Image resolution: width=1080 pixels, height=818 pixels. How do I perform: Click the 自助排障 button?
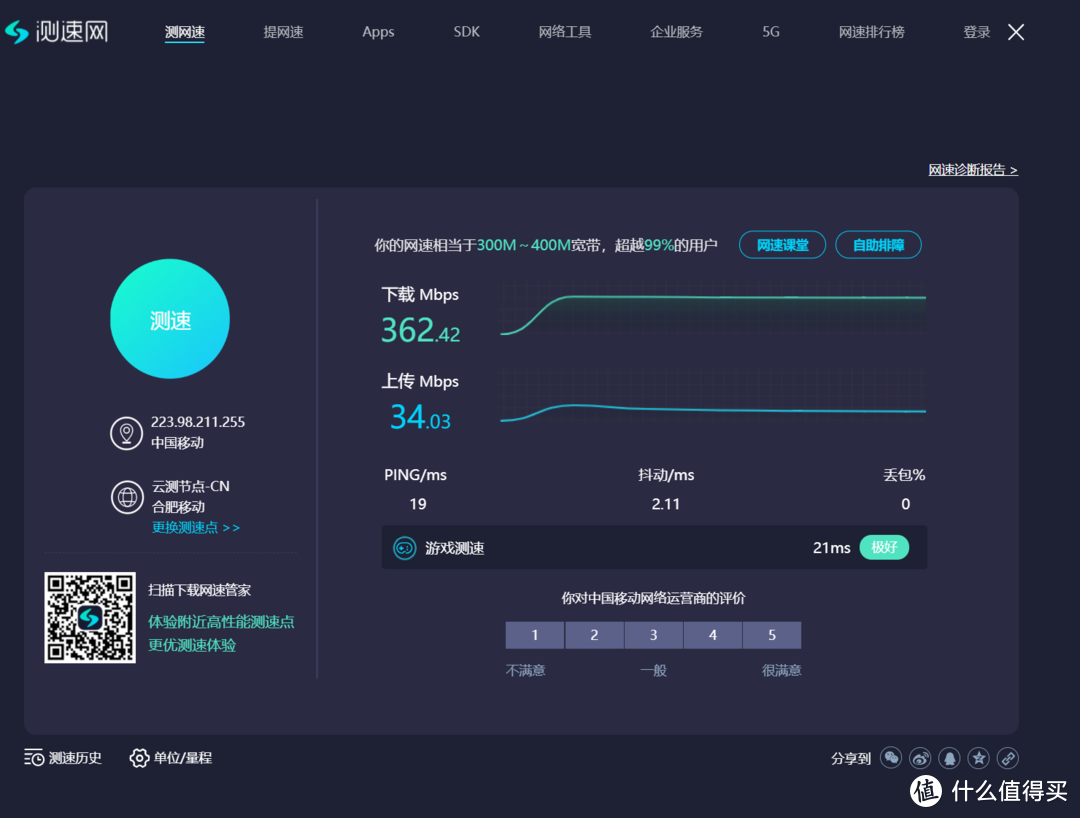[878, 245]
